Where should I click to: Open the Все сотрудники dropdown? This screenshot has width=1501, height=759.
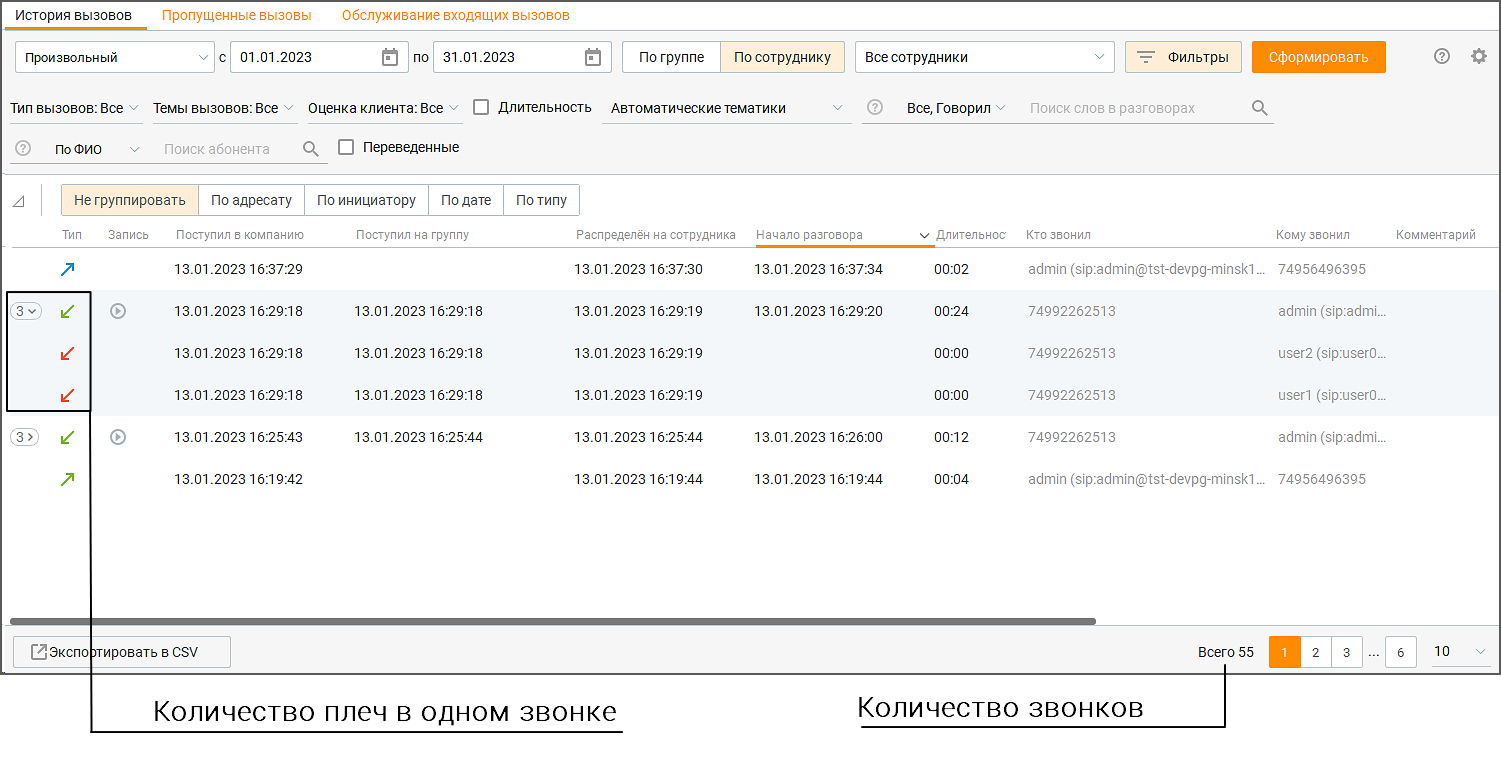985,57
